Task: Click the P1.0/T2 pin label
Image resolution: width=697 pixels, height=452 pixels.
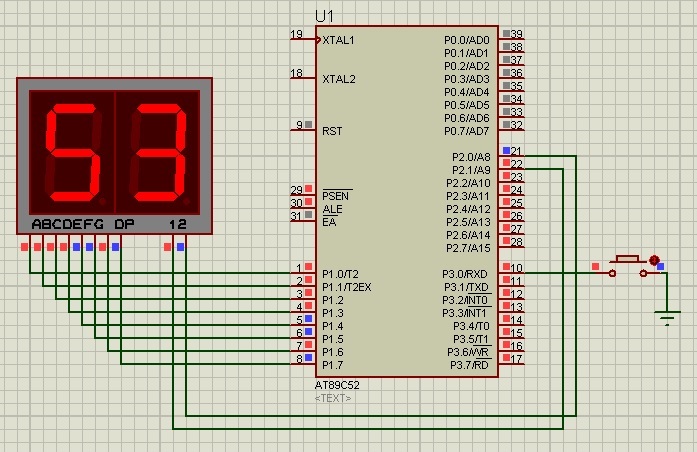Action: point(340,274)
